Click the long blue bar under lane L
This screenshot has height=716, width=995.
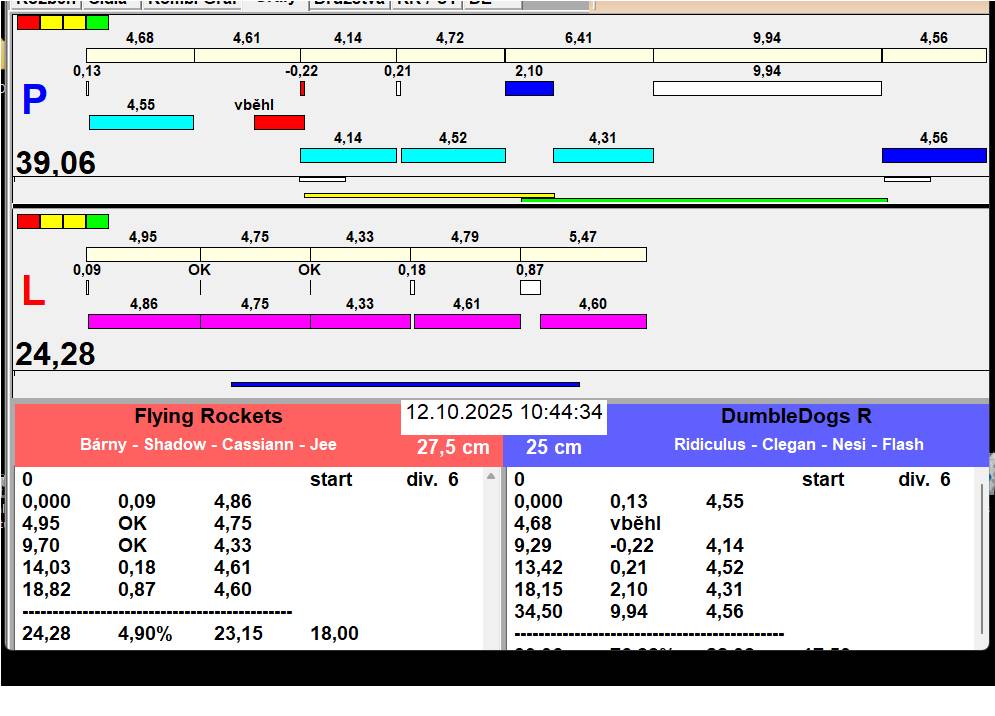click(405, 384)
